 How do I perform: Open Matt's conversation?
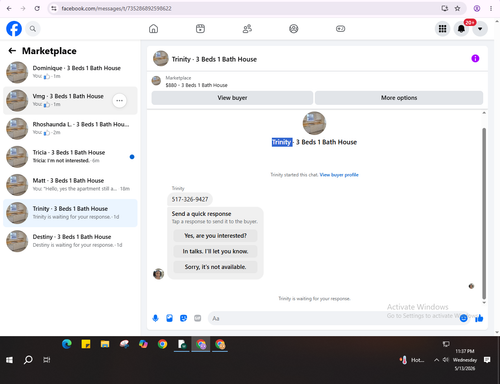pyautogui.click(x=70, y=185)
